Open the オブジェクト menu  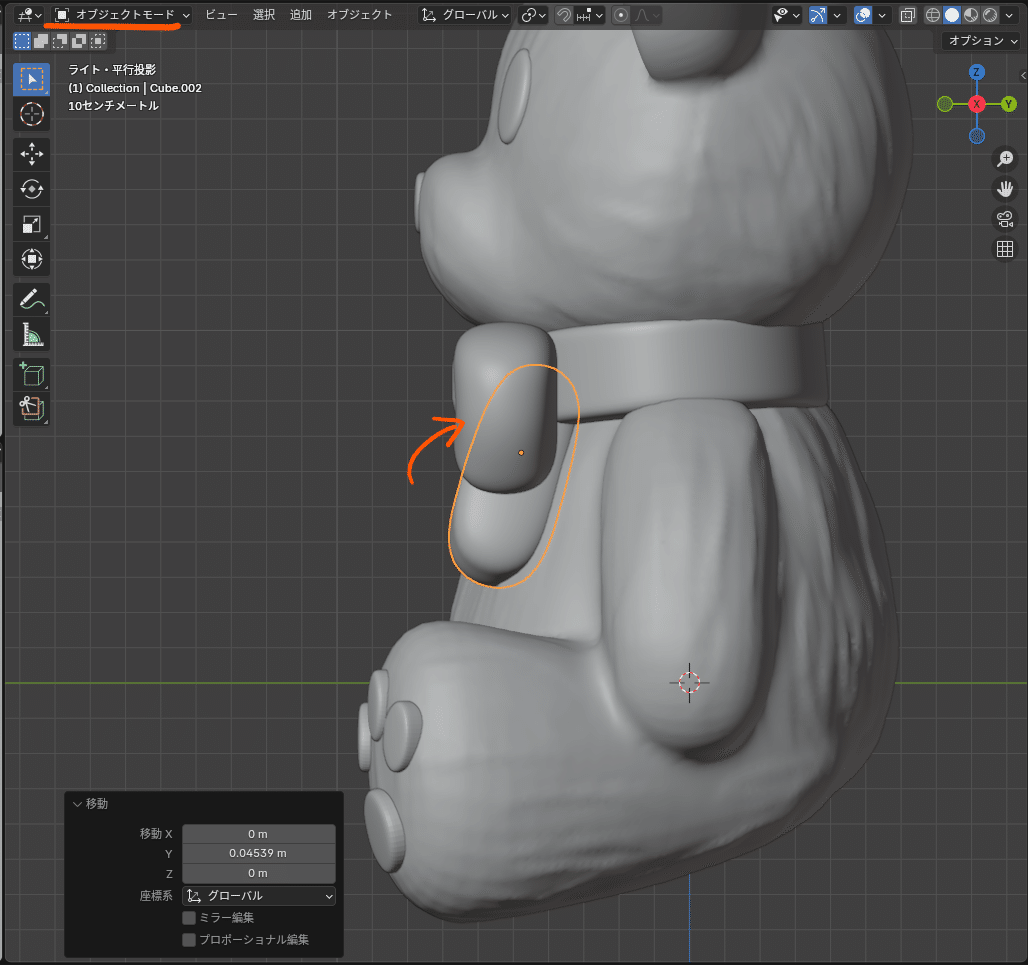(x=359, y=15)
